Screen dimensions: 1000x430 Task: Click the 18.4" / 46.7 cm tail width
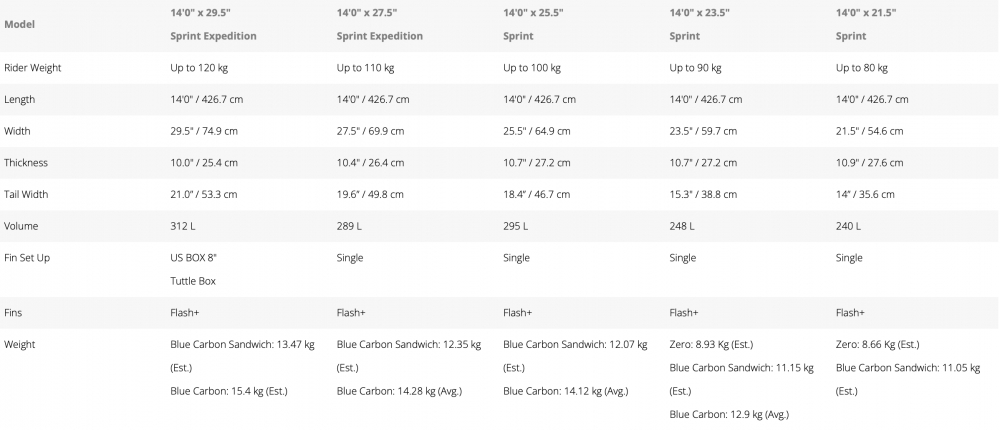(537, 194)
